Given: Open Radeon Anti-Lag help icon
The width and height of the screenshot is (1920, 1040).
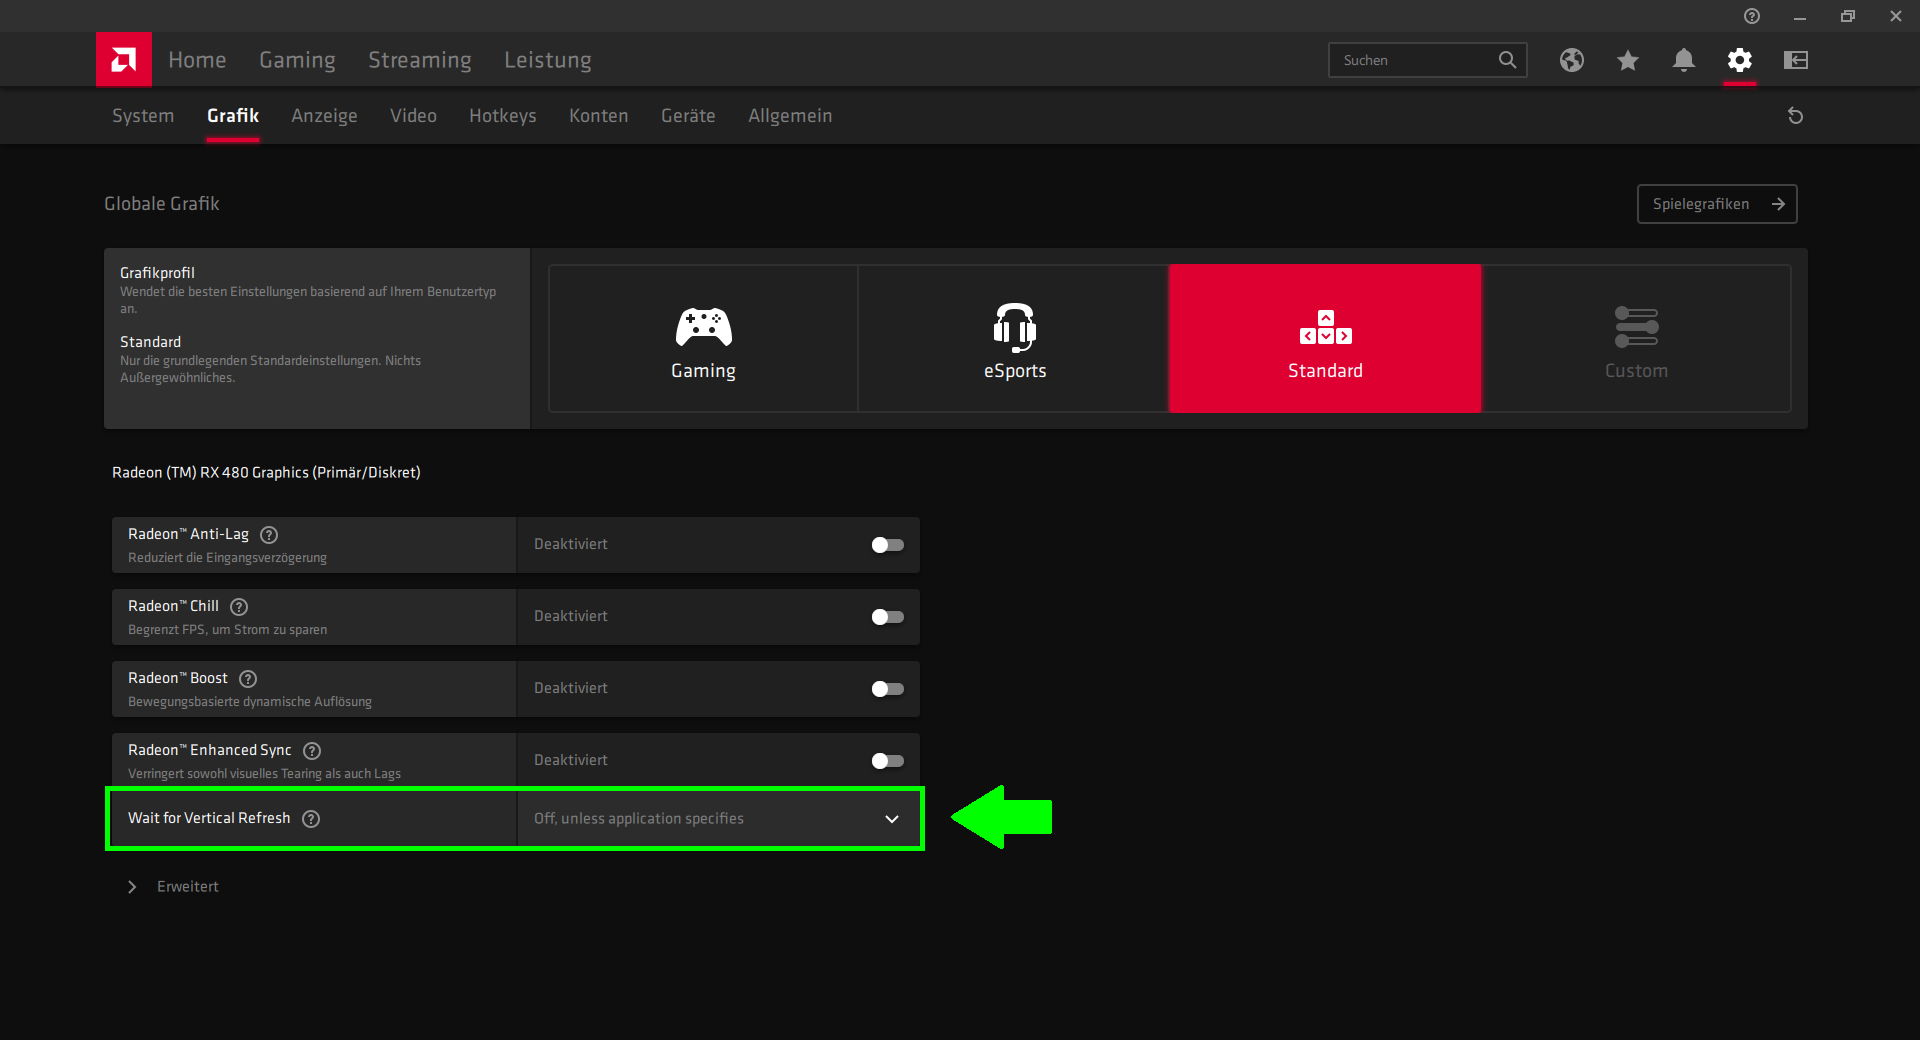Looking at the screenshot, I should click(269, 535).
